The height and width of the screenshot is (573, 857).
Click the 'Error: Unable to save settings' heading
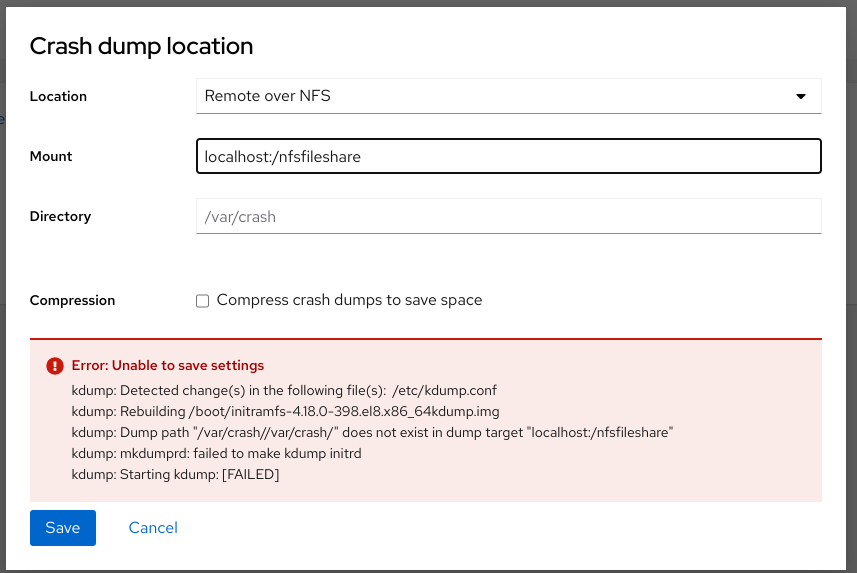pos(168,365)
